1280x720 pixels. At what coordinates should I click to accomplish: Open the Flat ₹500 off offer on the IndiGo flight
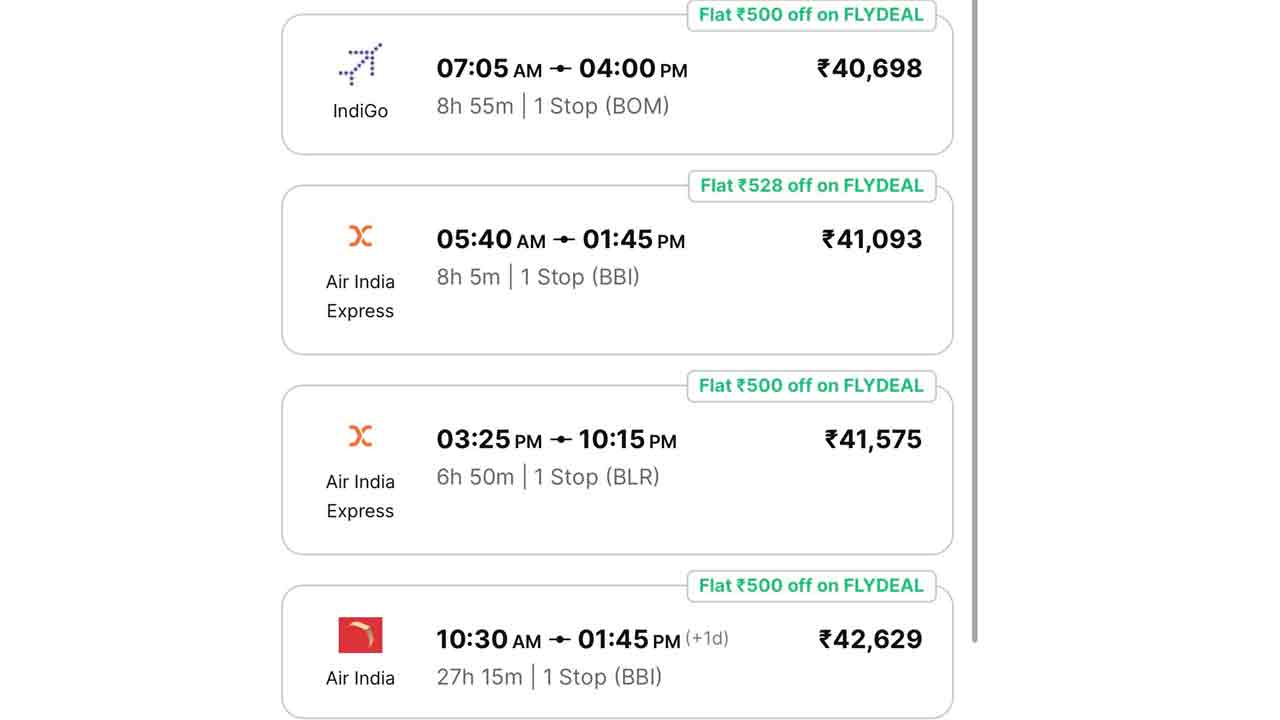(811, 16)
